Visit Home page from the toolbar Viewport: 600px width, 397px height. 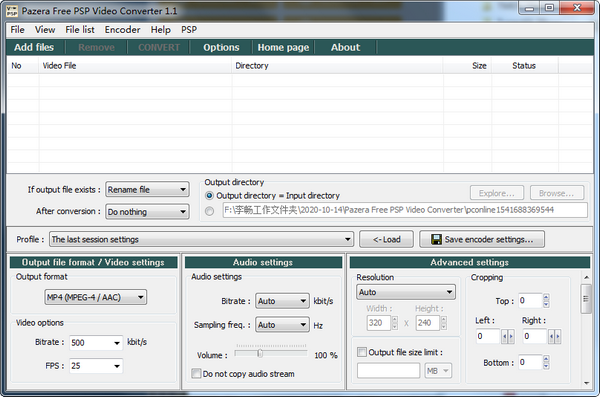283,47
